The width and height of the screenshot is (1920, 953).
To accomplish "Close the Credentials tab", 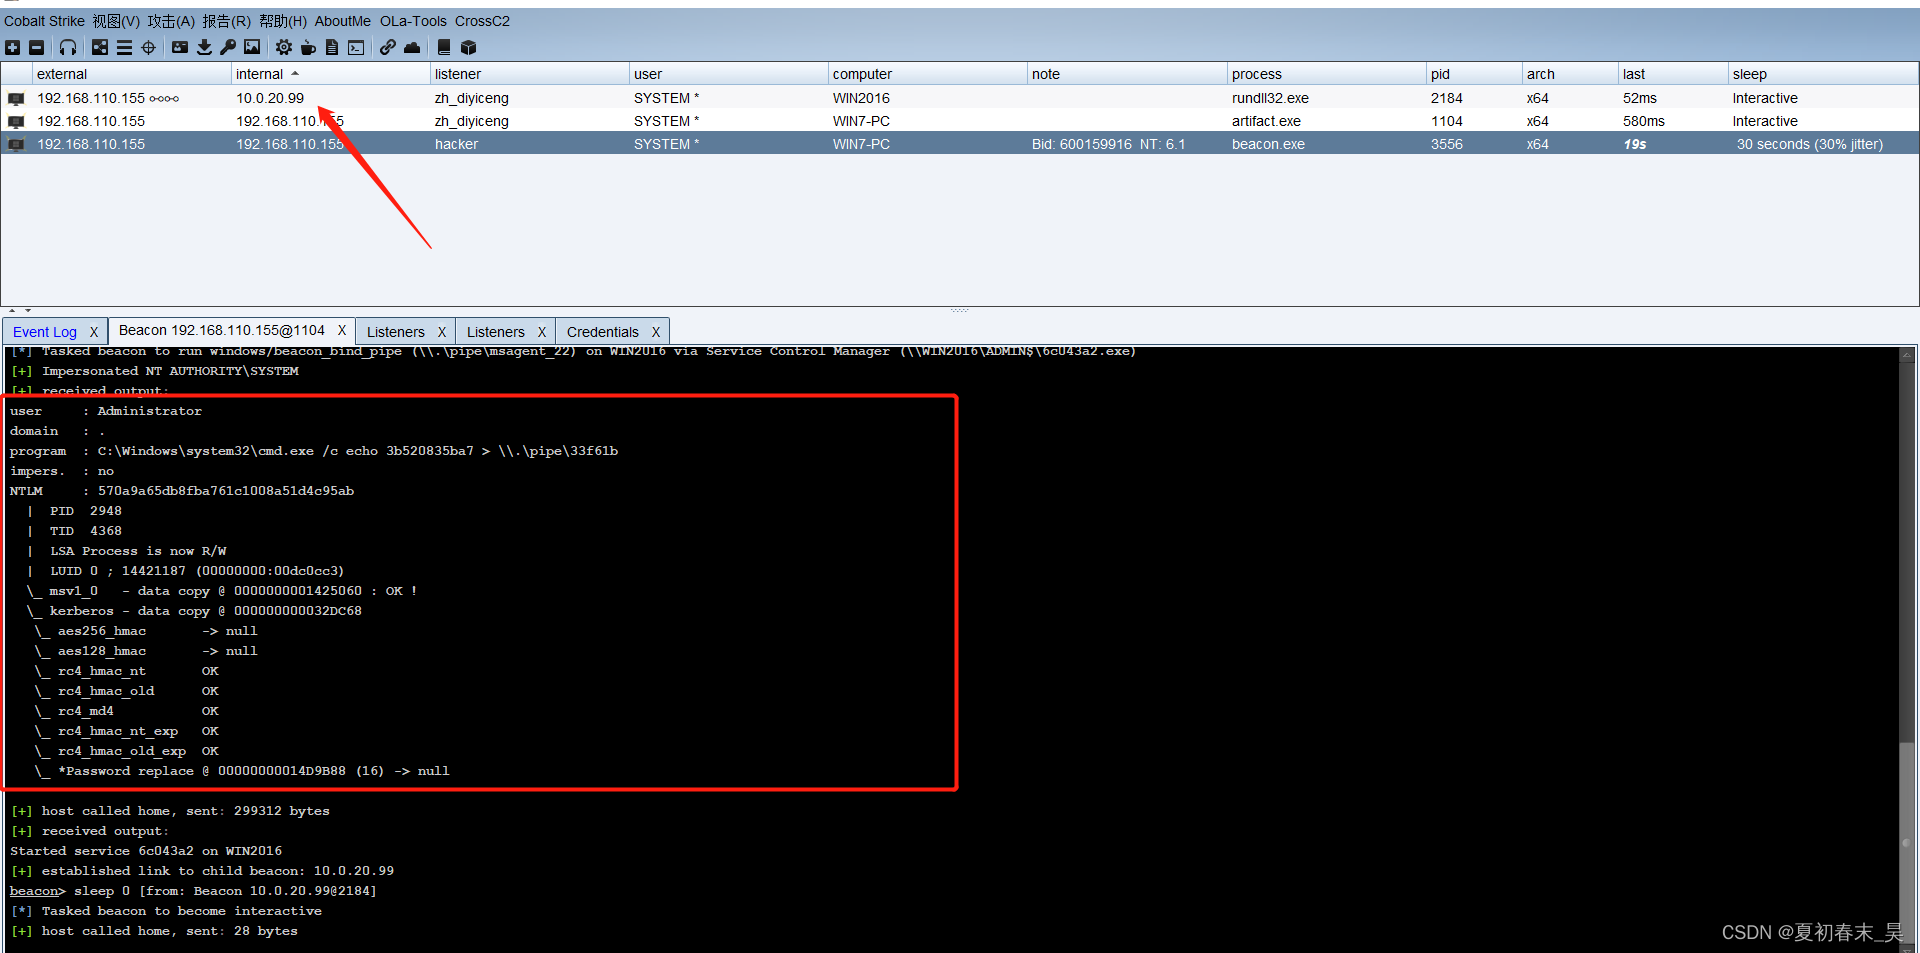I will coord(656,332).
